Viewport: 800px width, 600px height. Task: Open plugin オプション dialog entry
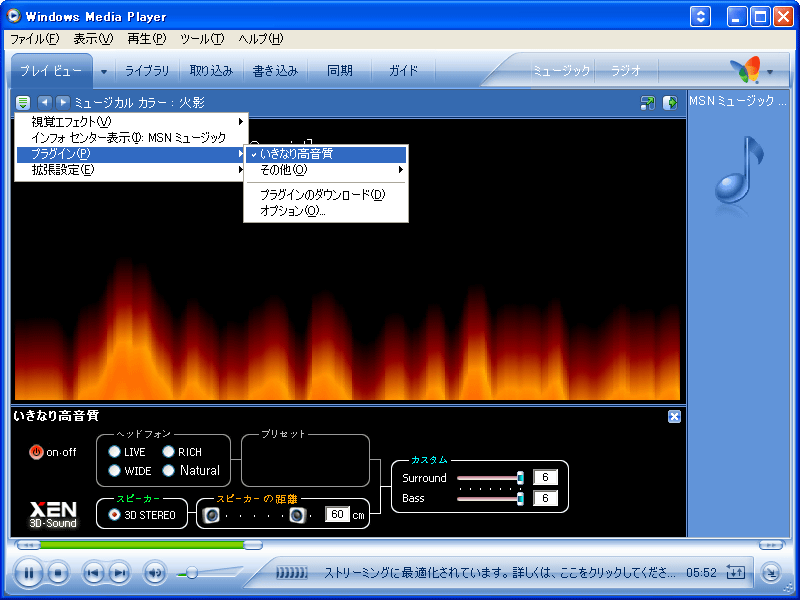326,211
